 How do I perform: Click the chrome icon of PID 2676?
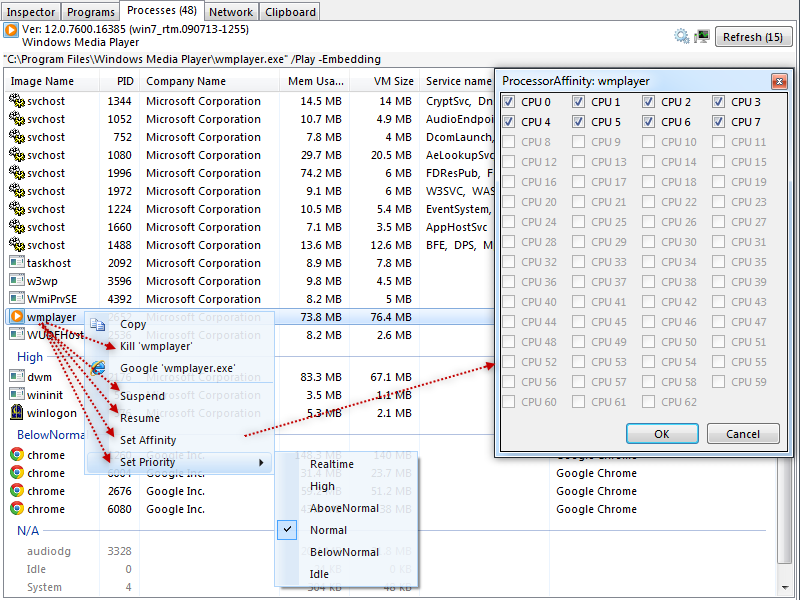coord(17,491)
